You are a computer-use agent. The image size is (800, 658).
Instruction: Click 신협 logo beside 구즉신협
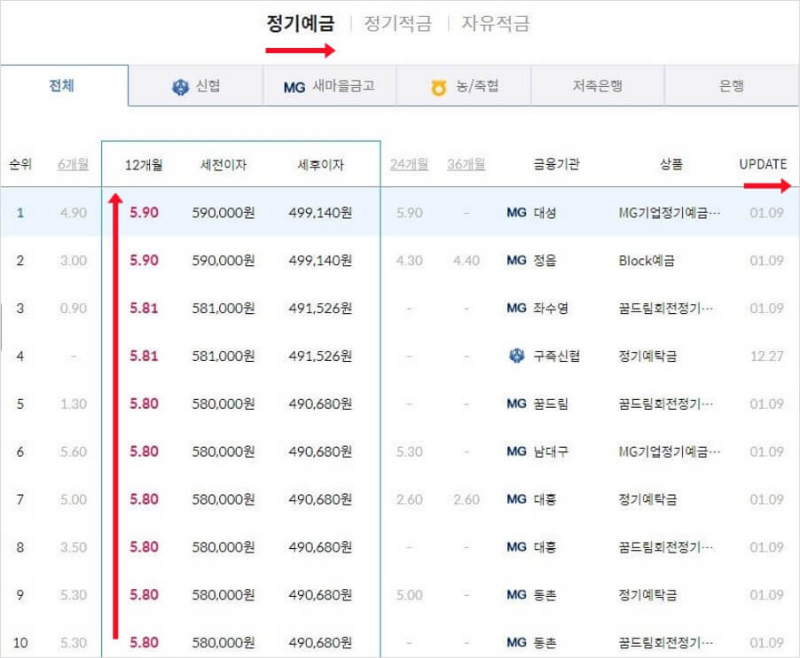point(517,356)
